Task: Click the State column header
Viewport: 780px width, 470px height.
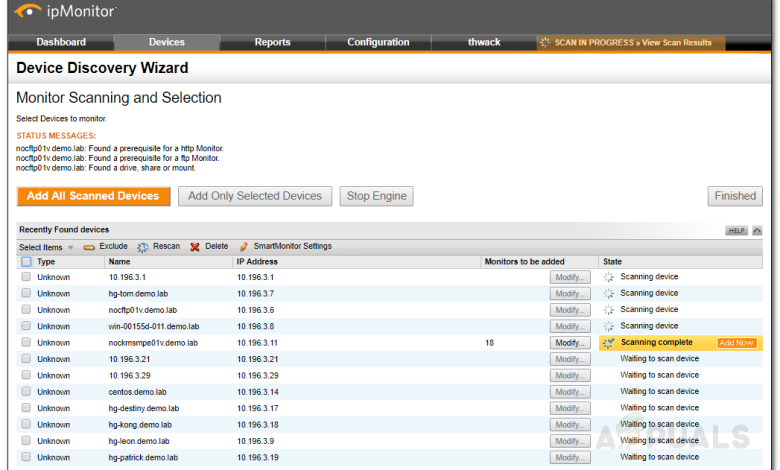Action: coord(612,262)
